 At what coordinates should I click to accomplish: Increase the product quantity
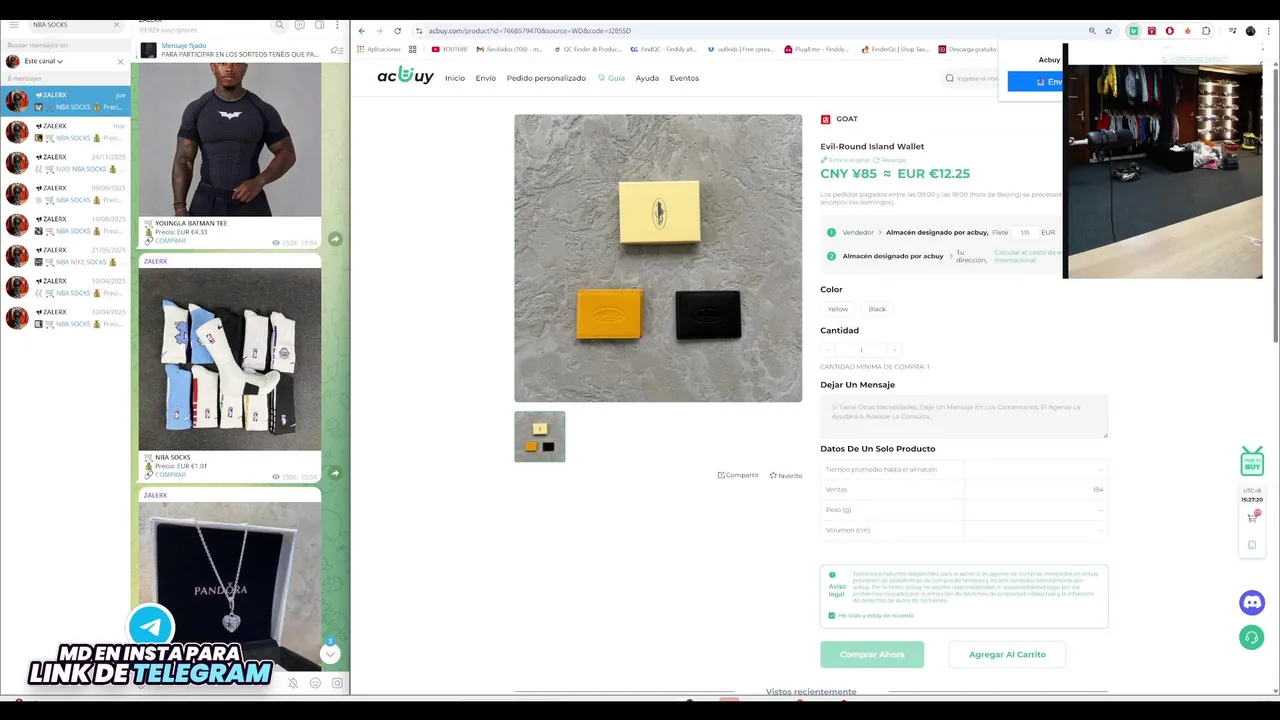(x=894, y=350)
